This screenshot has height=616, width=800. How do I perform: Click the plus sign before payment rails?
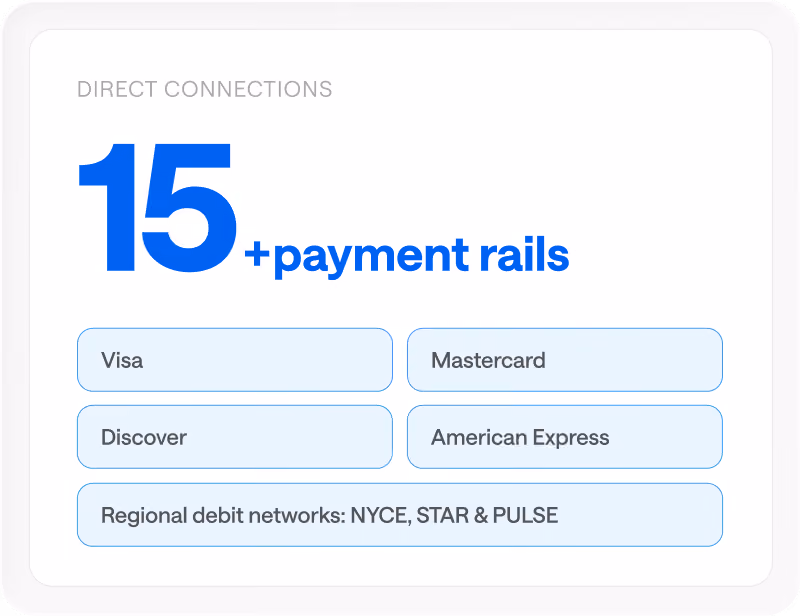(257, 253)
